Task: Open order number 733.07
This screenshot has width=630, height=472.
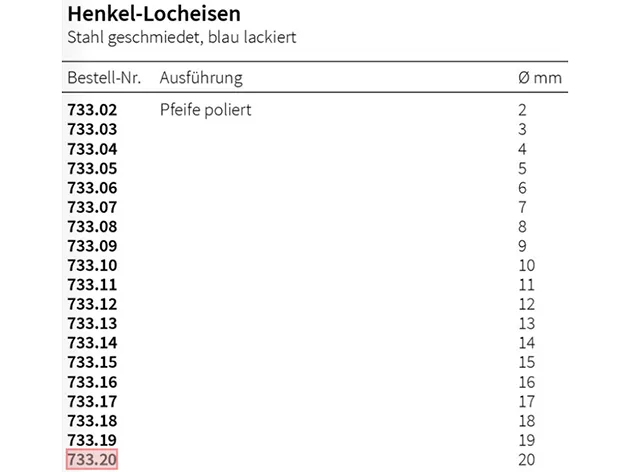Action: tap(92, 207)
